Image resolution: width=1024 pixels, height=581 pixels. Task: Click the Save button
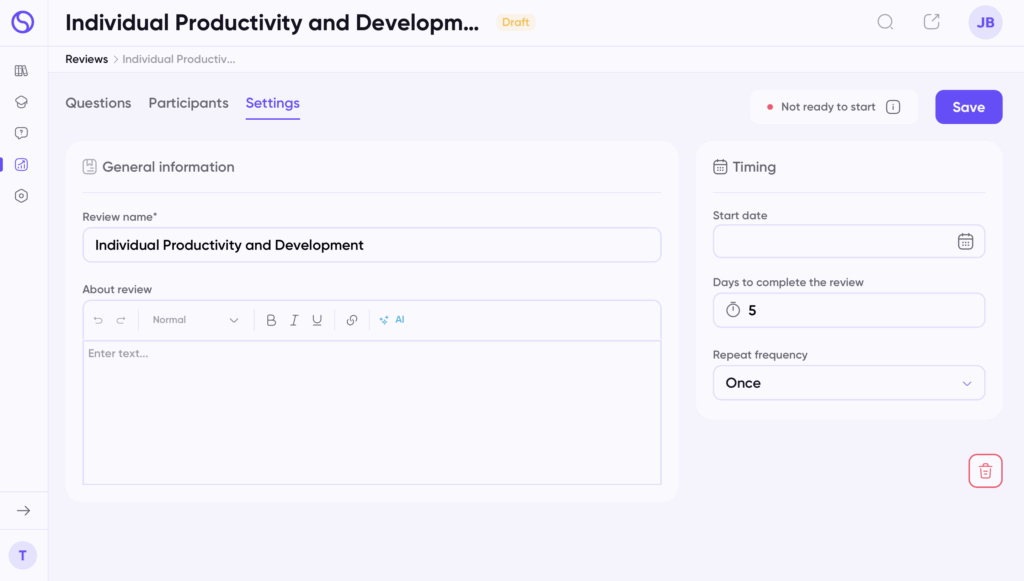[968, 107]
